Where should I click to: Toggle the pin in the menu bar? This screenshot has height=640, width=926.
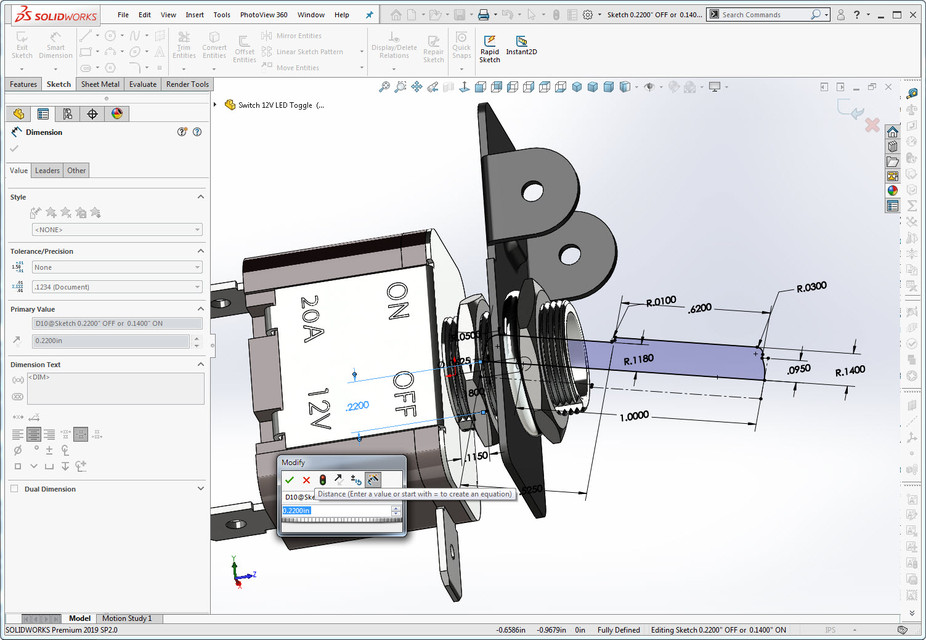tap(371, 14)
